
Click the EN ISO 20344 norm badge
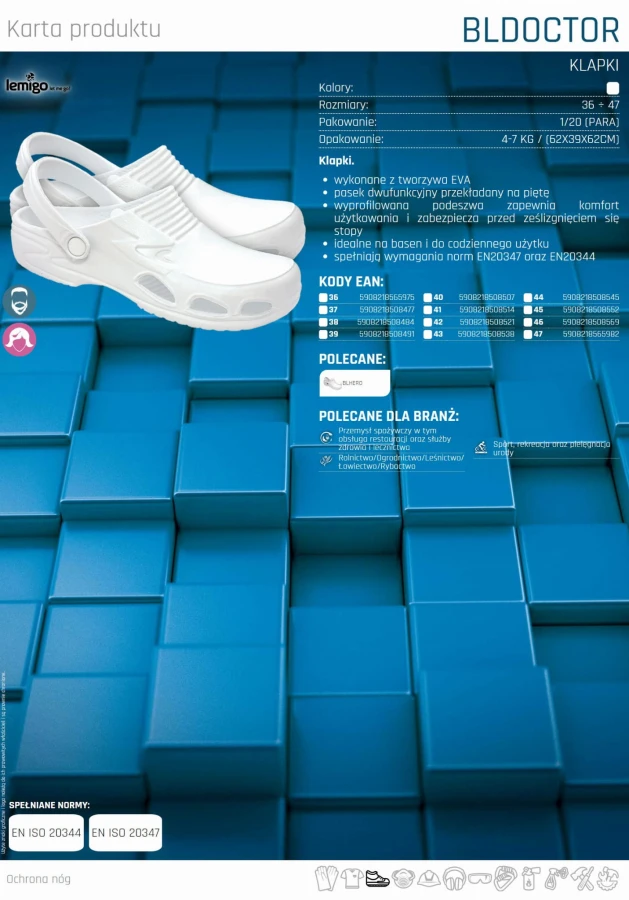point(46,832)
